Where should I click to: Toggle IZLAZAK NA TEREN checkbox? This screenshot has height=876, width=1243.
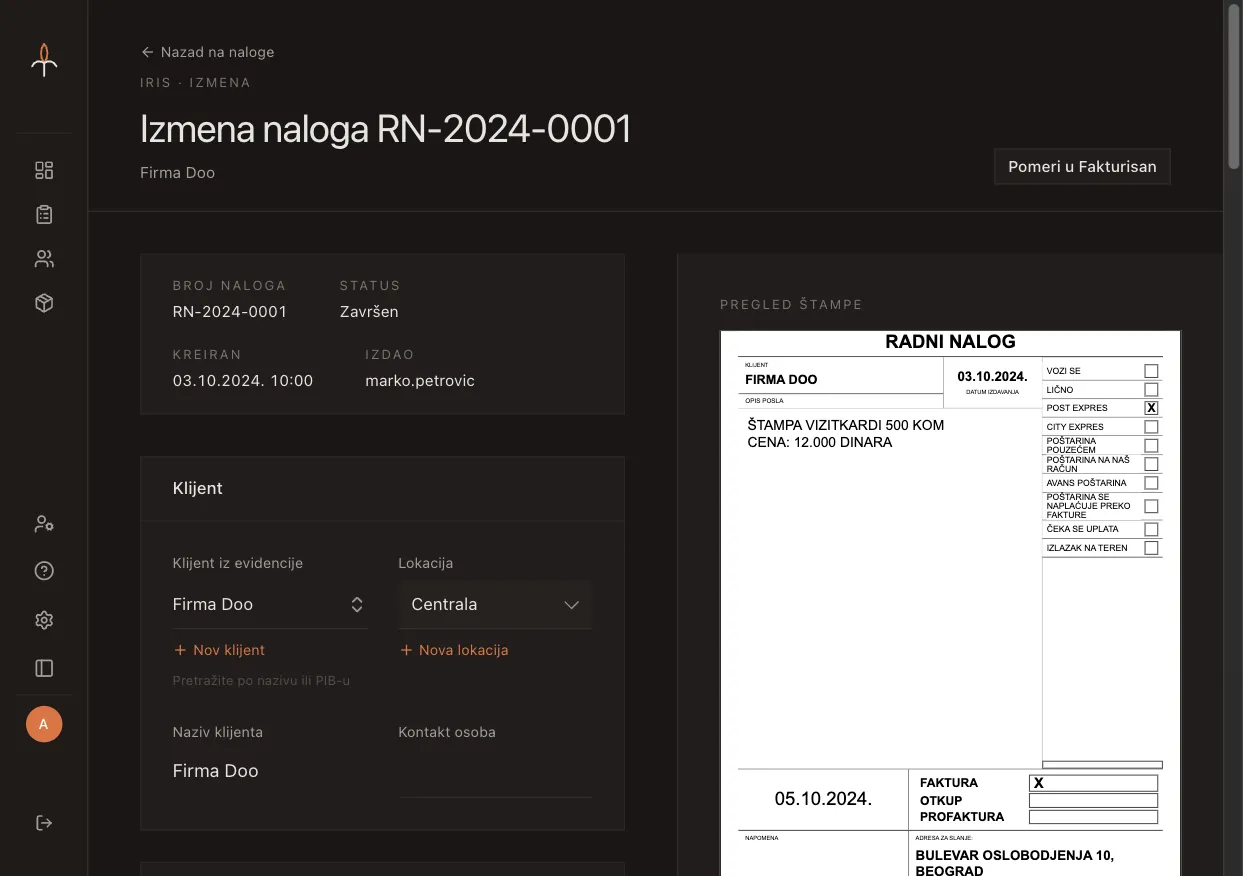pyautogui.click(x=1151, y=548)
